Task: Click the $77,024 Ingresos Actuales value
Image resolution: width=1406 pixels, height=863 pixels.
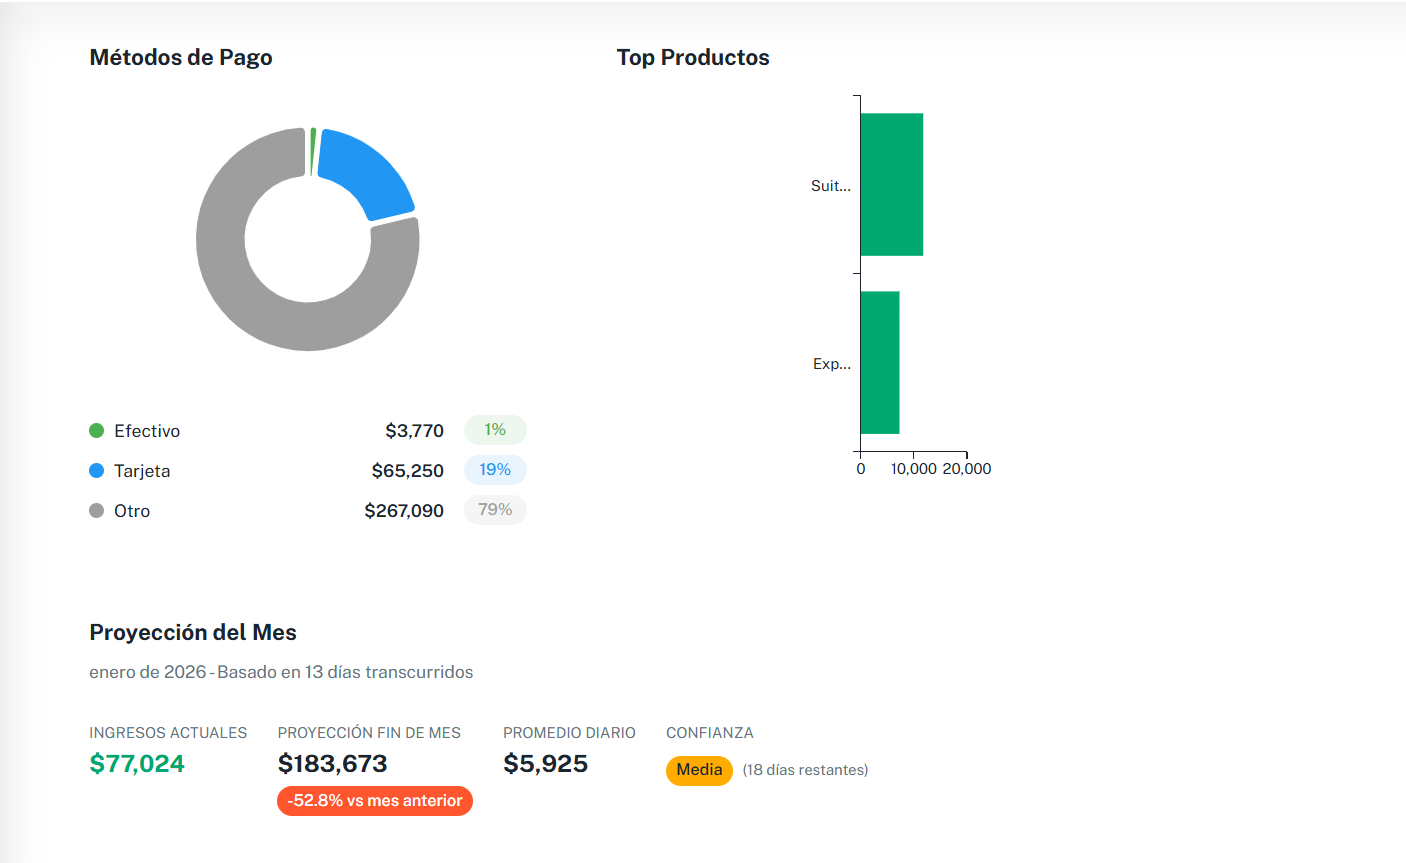Action: point(137,764)
